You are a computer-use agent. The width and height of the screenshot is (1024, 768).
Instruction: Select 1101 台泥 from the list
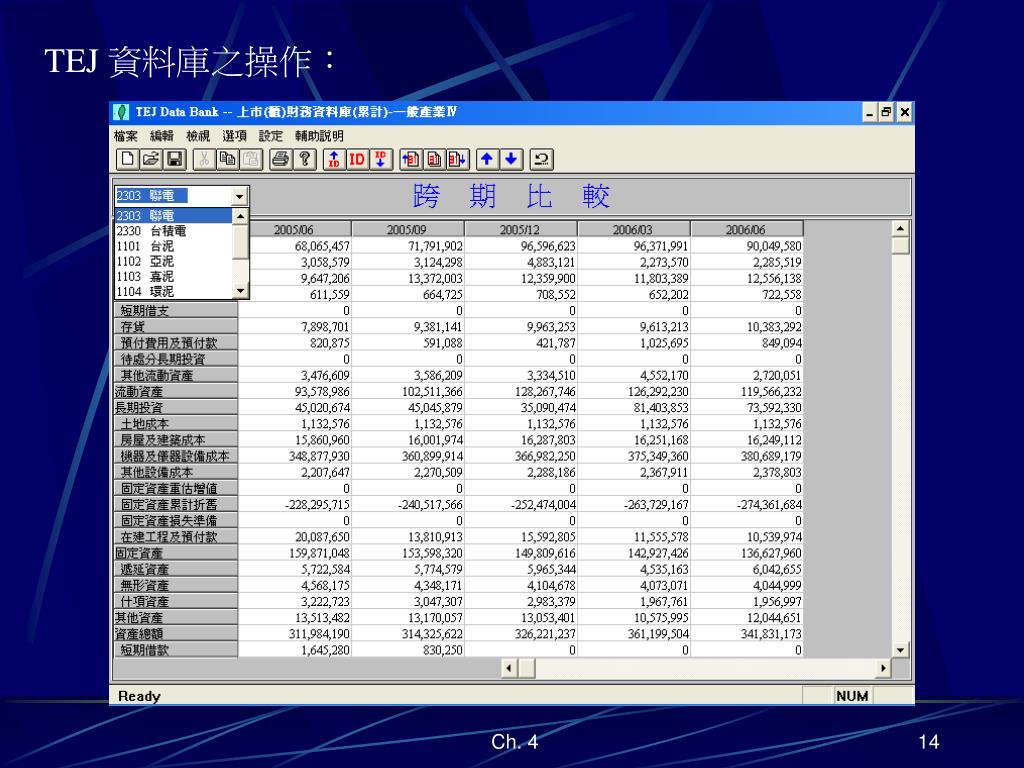[x=174, y=246]
